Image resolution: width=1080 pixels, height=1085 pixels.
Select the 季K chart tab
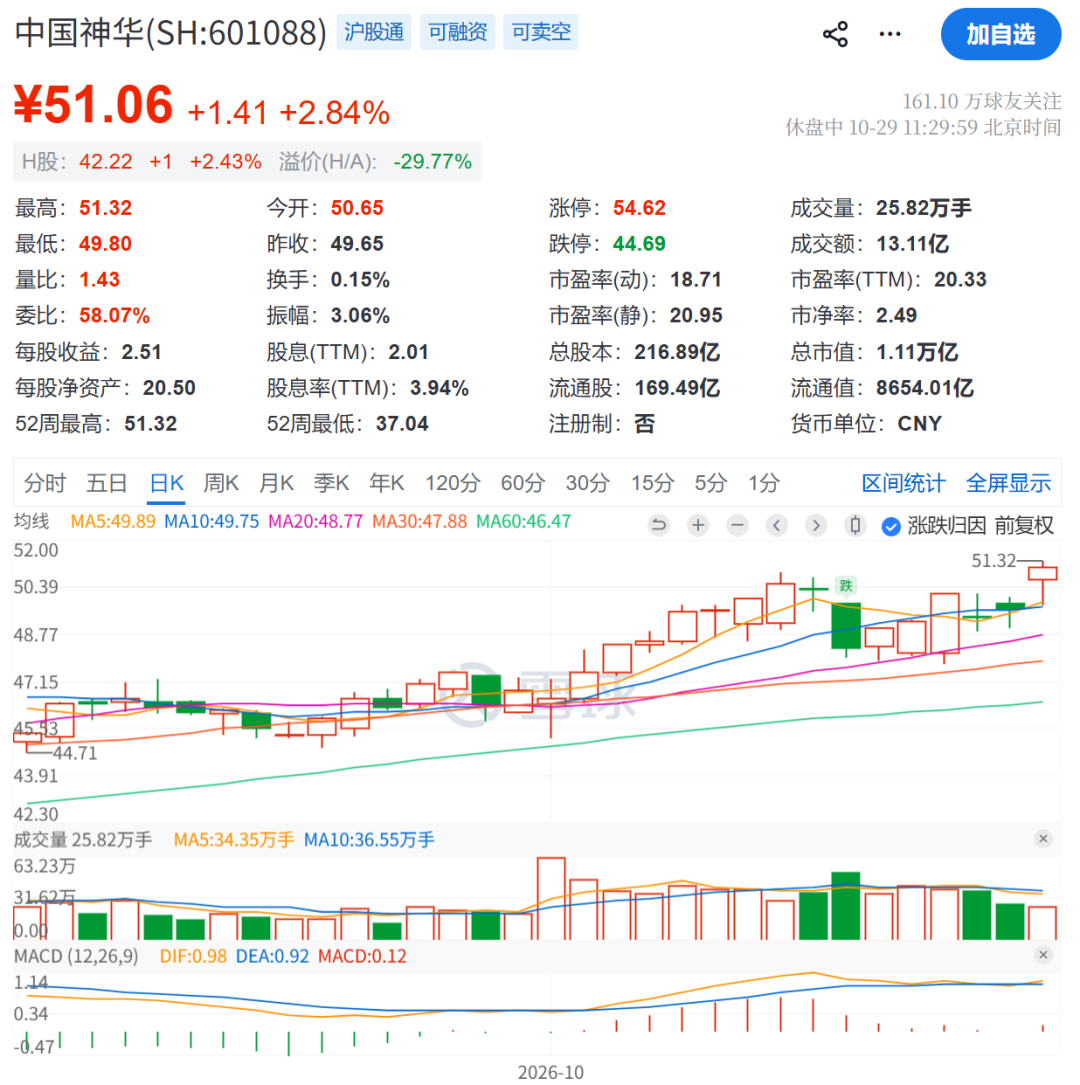coord(331,483)
